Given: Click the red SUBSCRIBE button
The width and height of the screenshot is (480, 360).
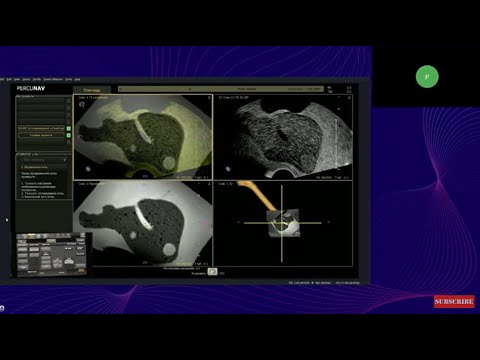Looking at the screenshot, I should point(454,301).
